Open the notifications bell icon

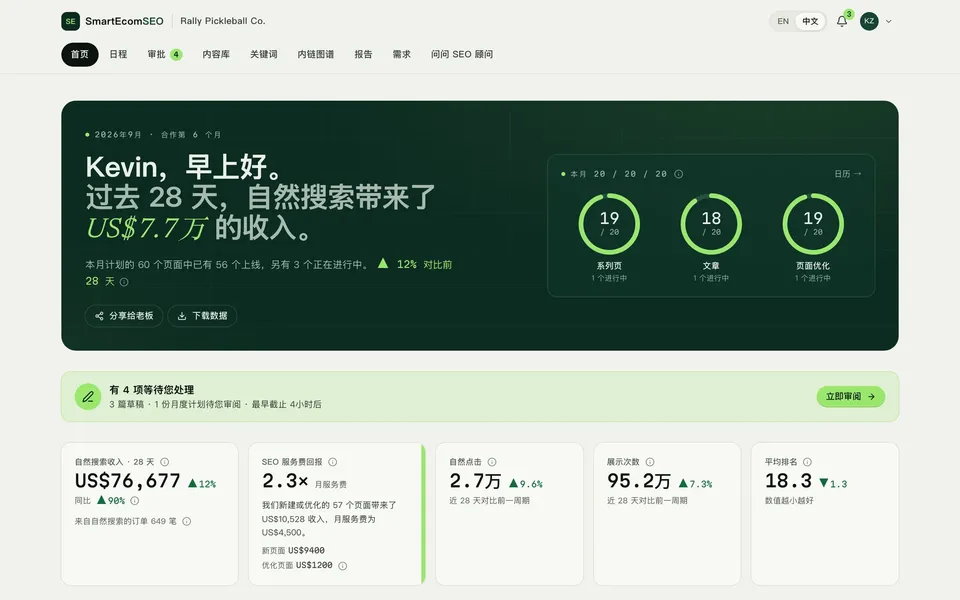[x=842, y=21]
